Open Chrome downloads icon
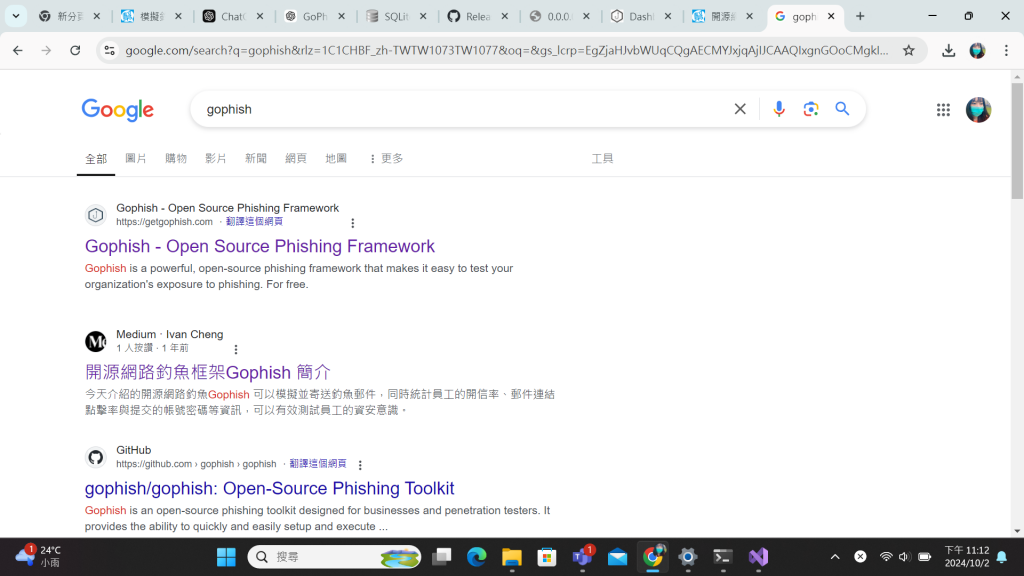The height and width of the screenshot is (576, 1024). (x=948, y=50)
